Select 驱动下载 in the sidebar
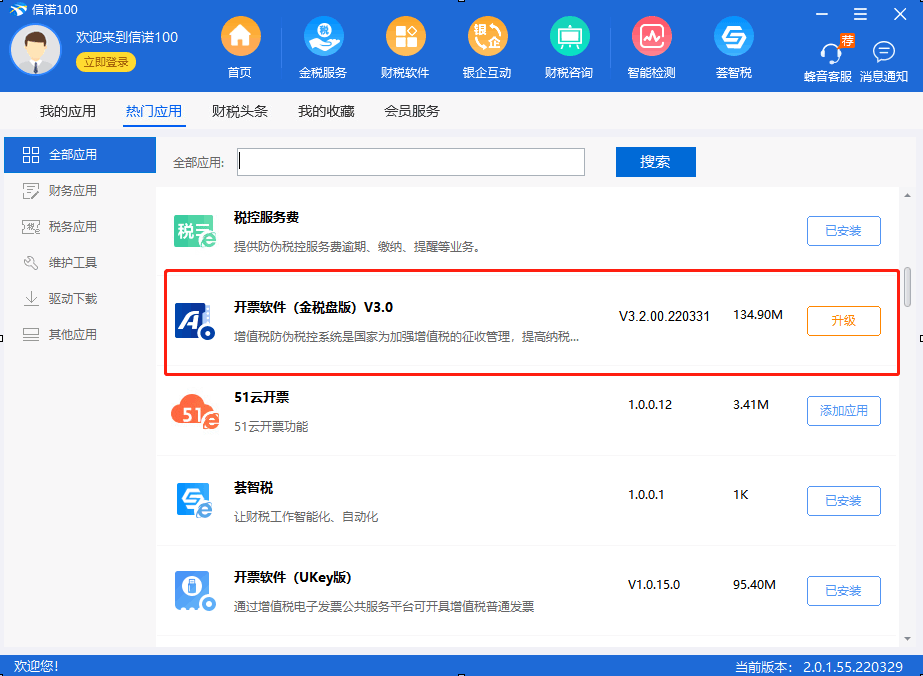This screenshot has width=923, height=676. (80, 299)
